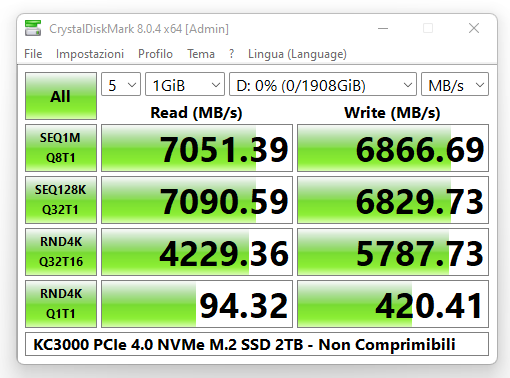Select the 5787.73 RND4K Q32T16 write result
510x378 pixels.
click(x=393, y=252)
